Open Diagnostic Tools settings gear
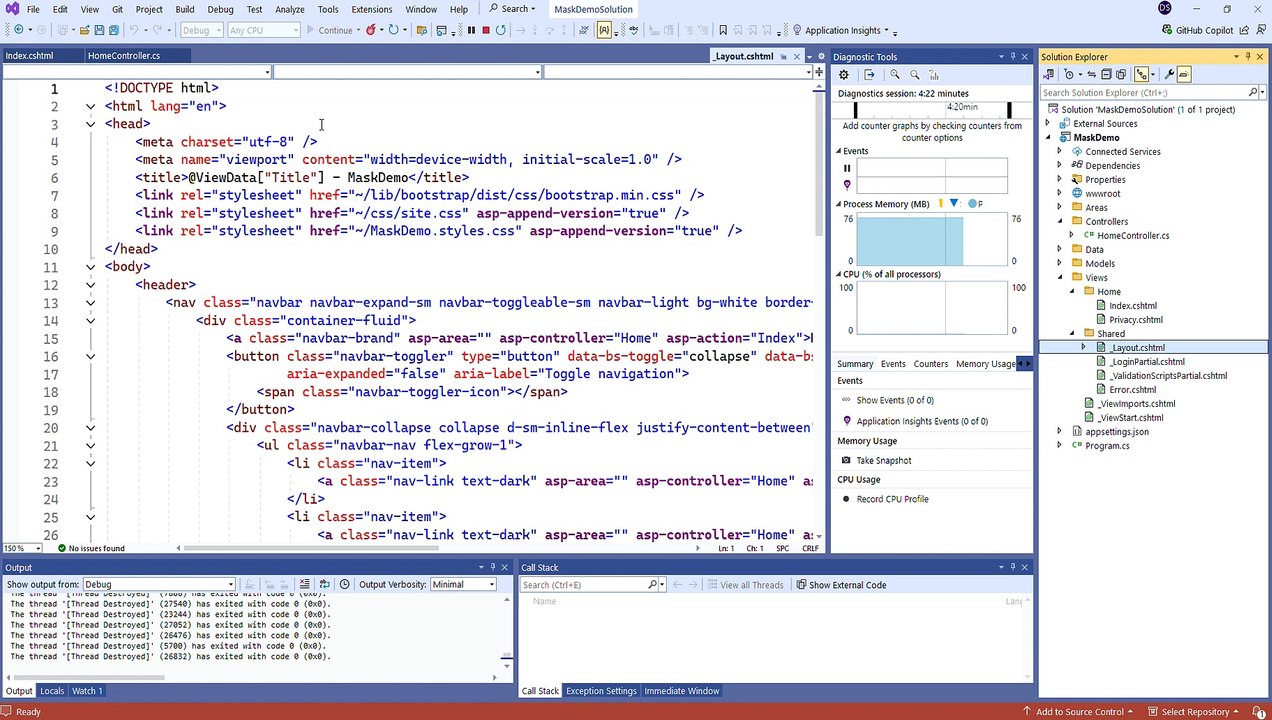Viewport: 1272px width, 720px height. pyautogui.click(x=843, y=75)
